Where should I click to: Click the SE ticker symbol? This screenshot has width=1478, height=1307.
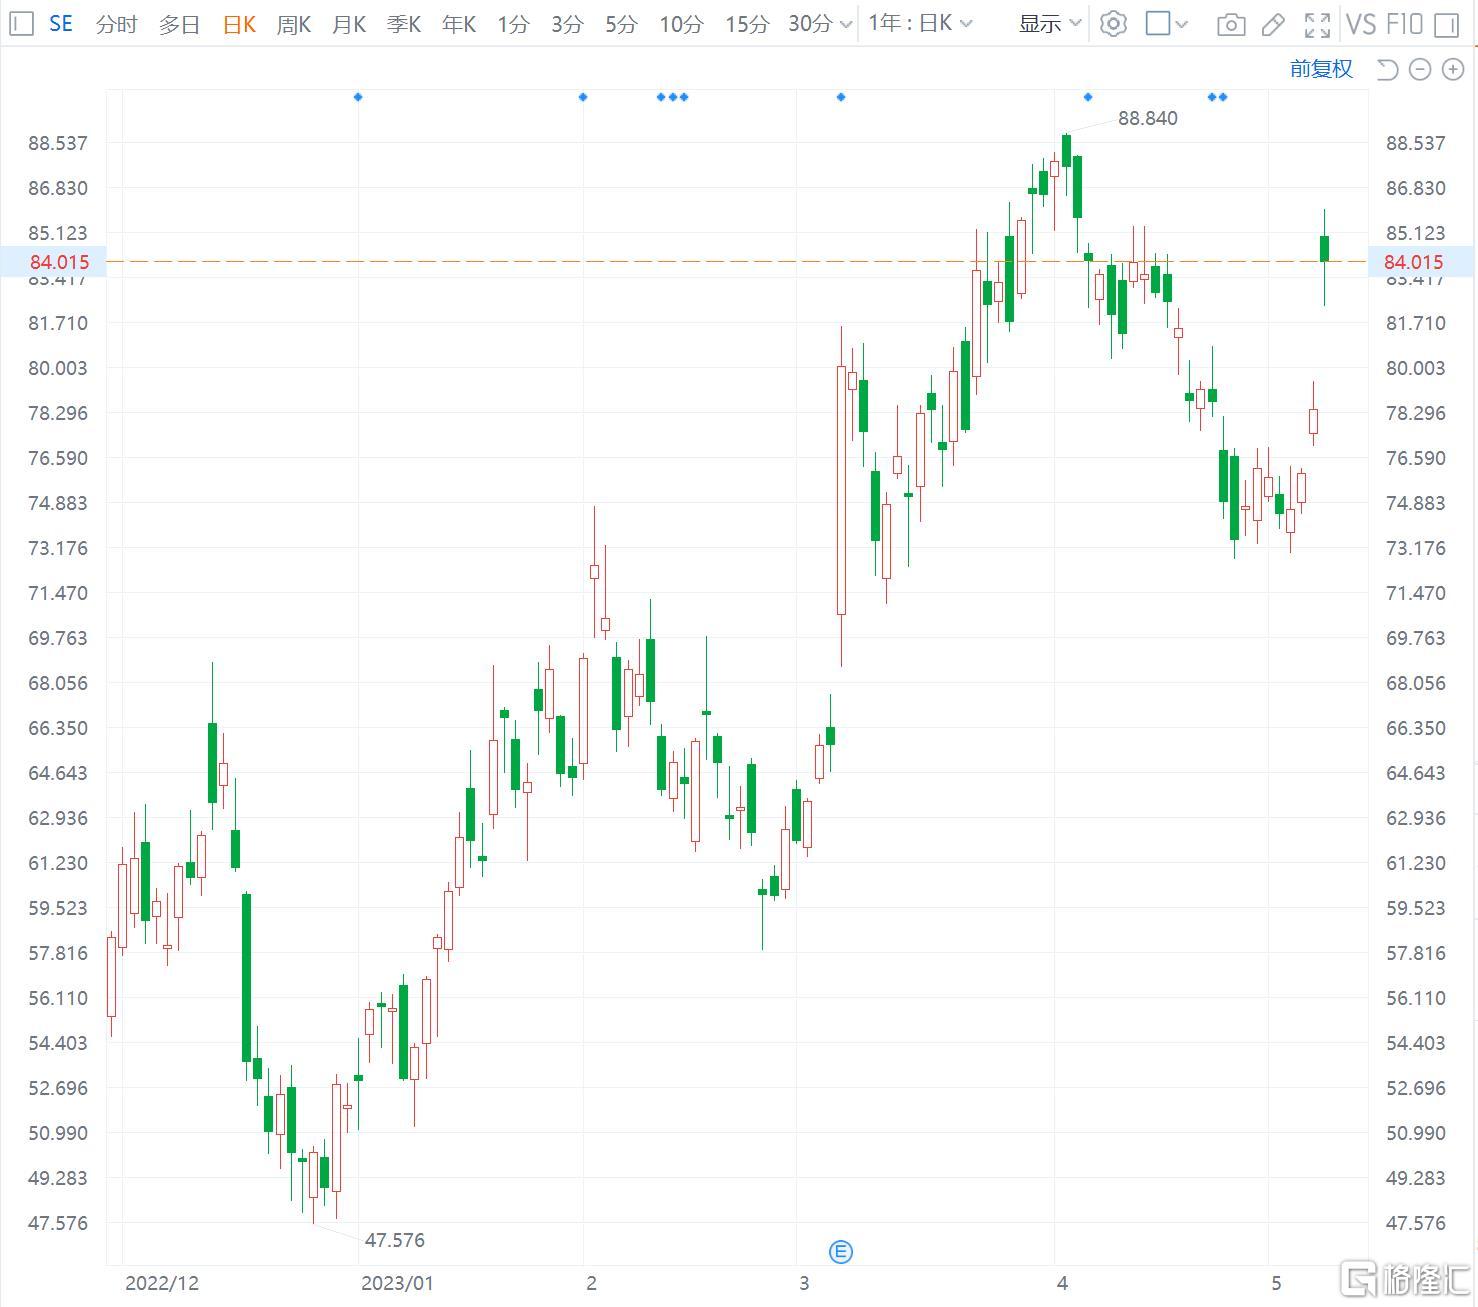point(61,24)
